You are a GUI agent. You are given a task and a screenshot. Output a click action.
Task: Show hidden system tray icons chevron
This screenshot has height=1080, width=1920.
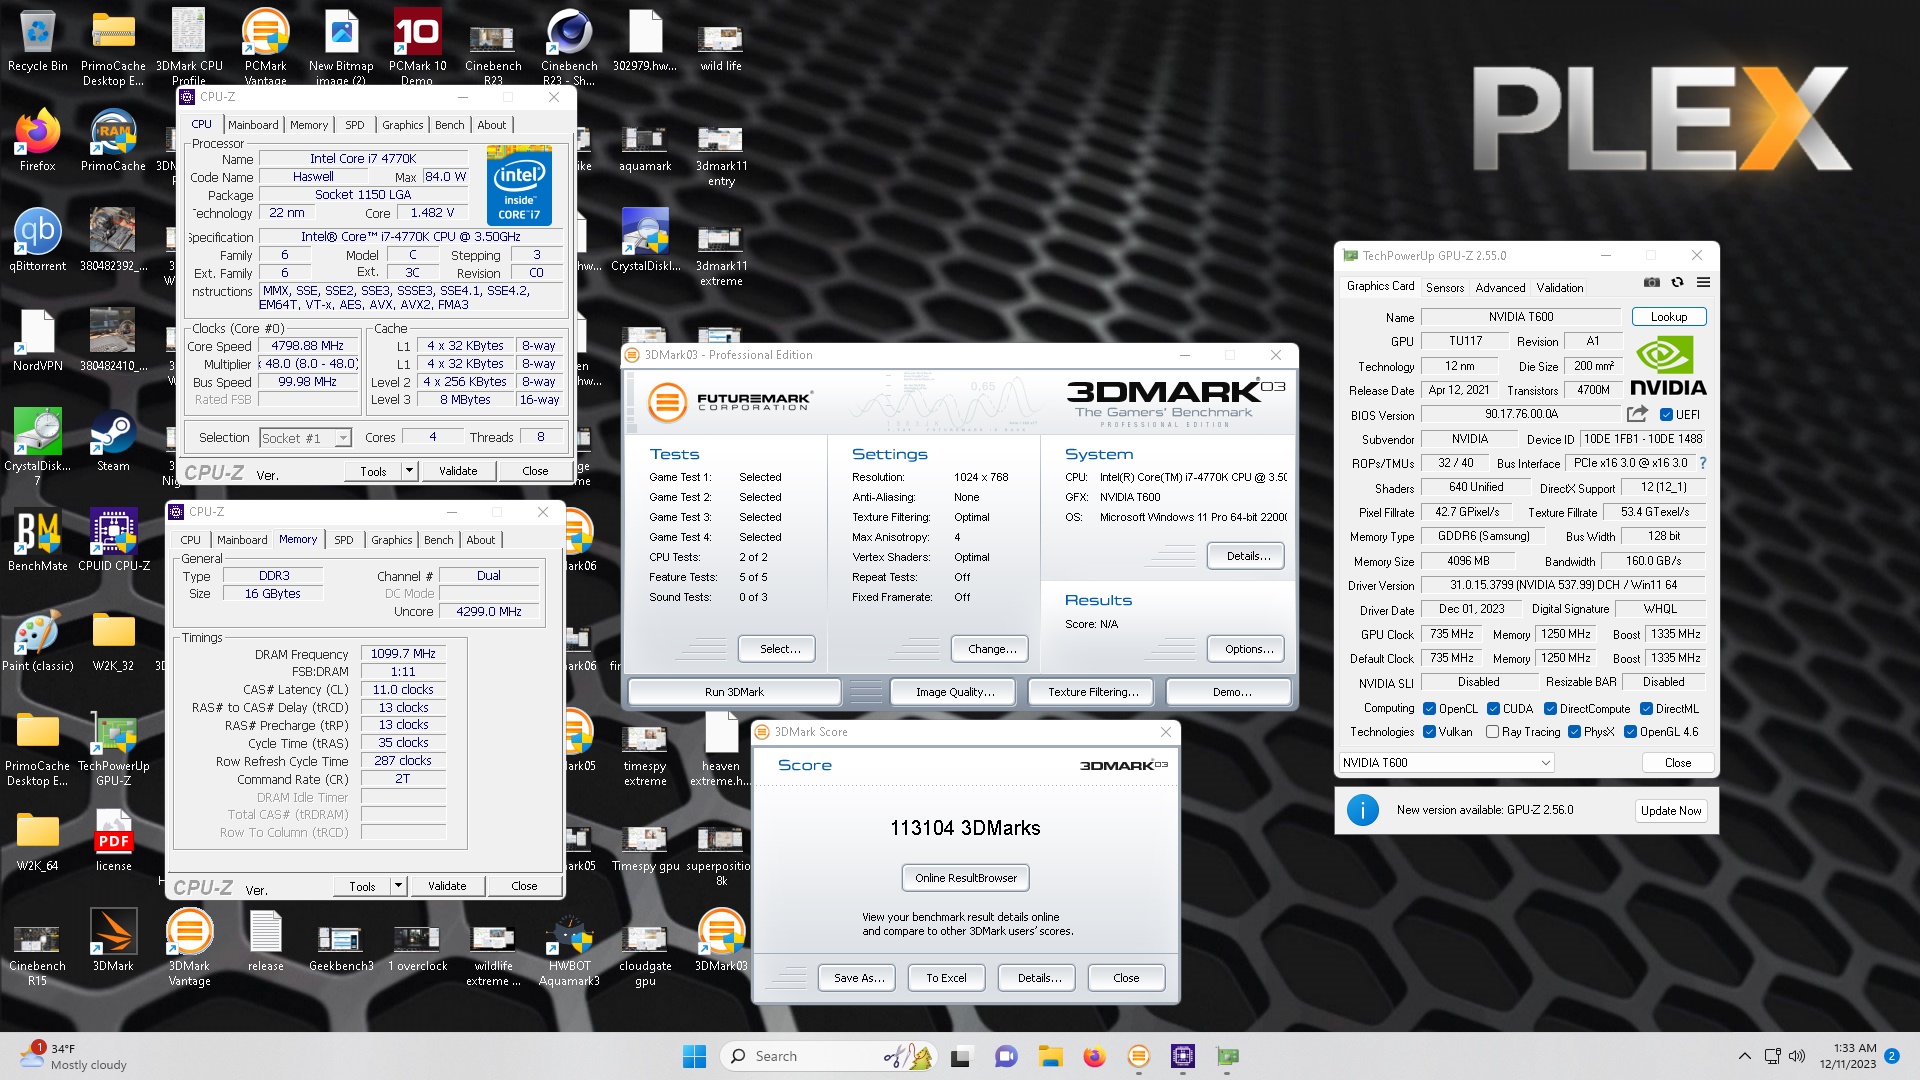[1745, 1056]
